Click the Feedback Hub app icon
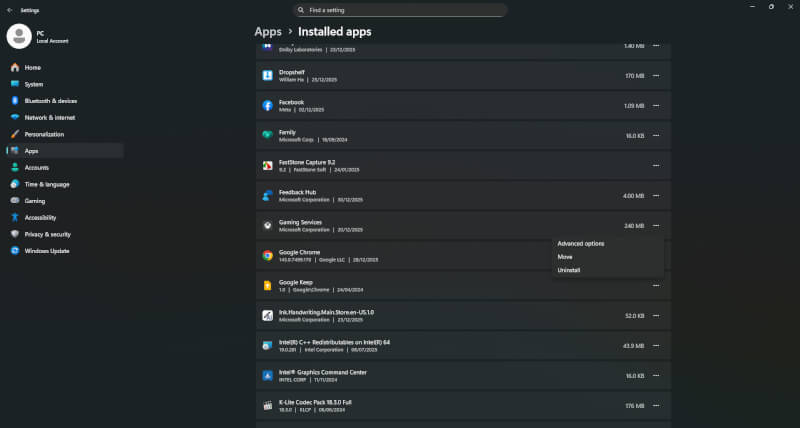Viewport: 800px width, 428px height. (268, 195)
